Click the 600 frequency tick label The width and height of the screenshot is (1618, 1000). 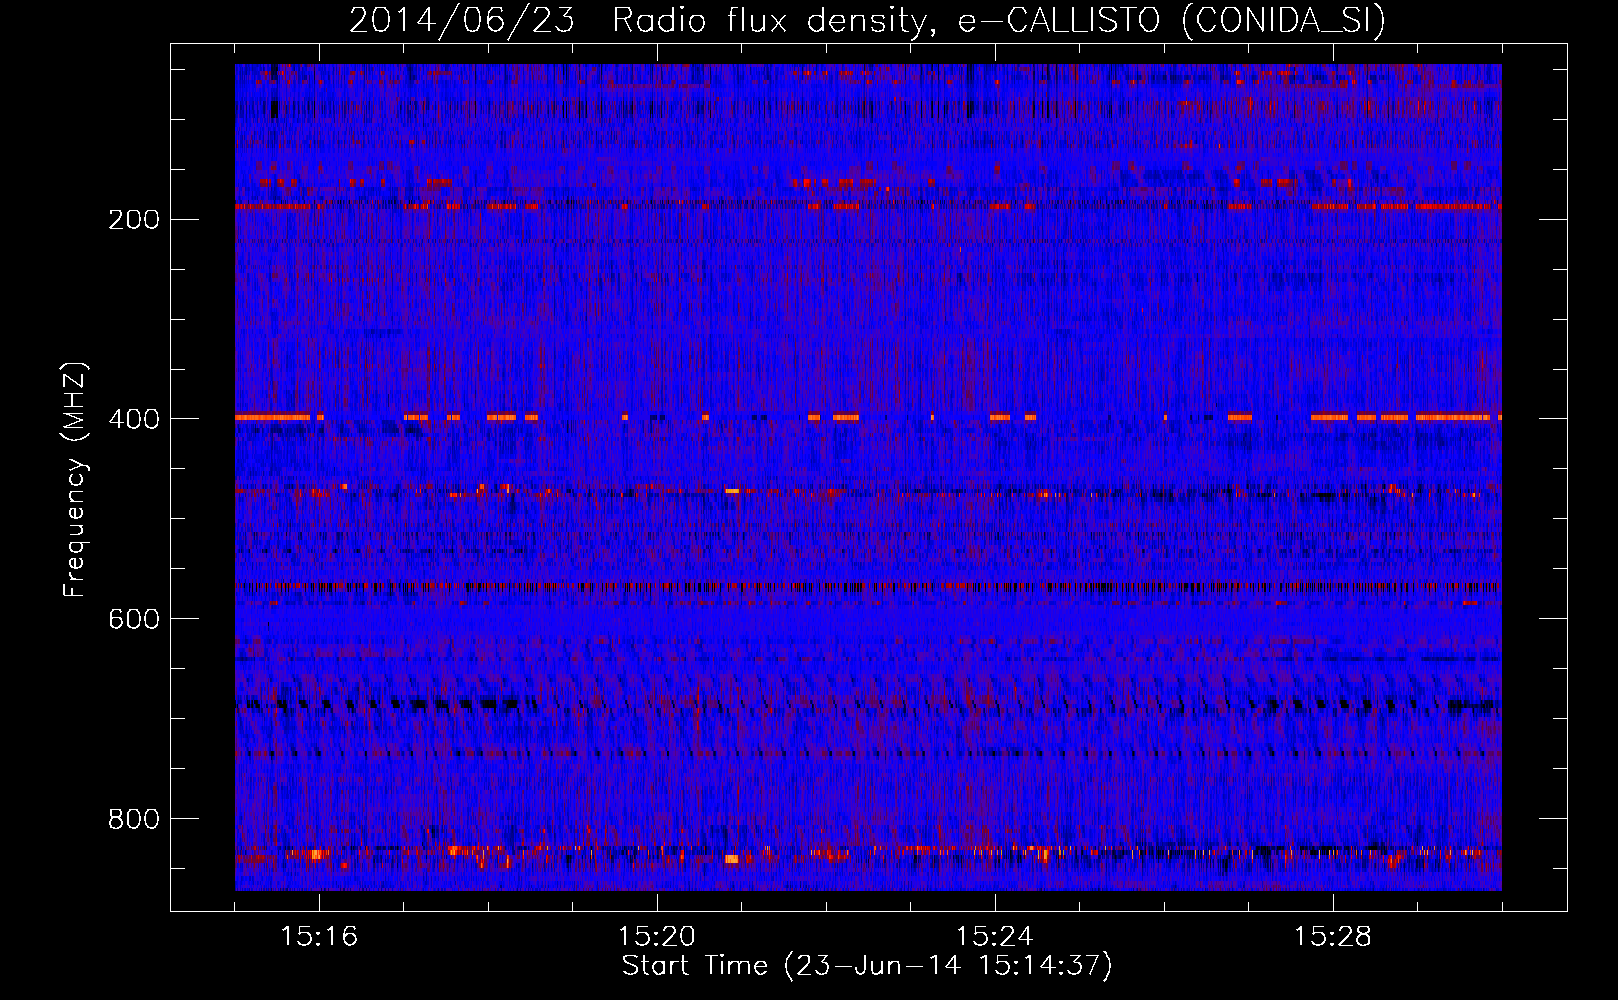[133, 619]
